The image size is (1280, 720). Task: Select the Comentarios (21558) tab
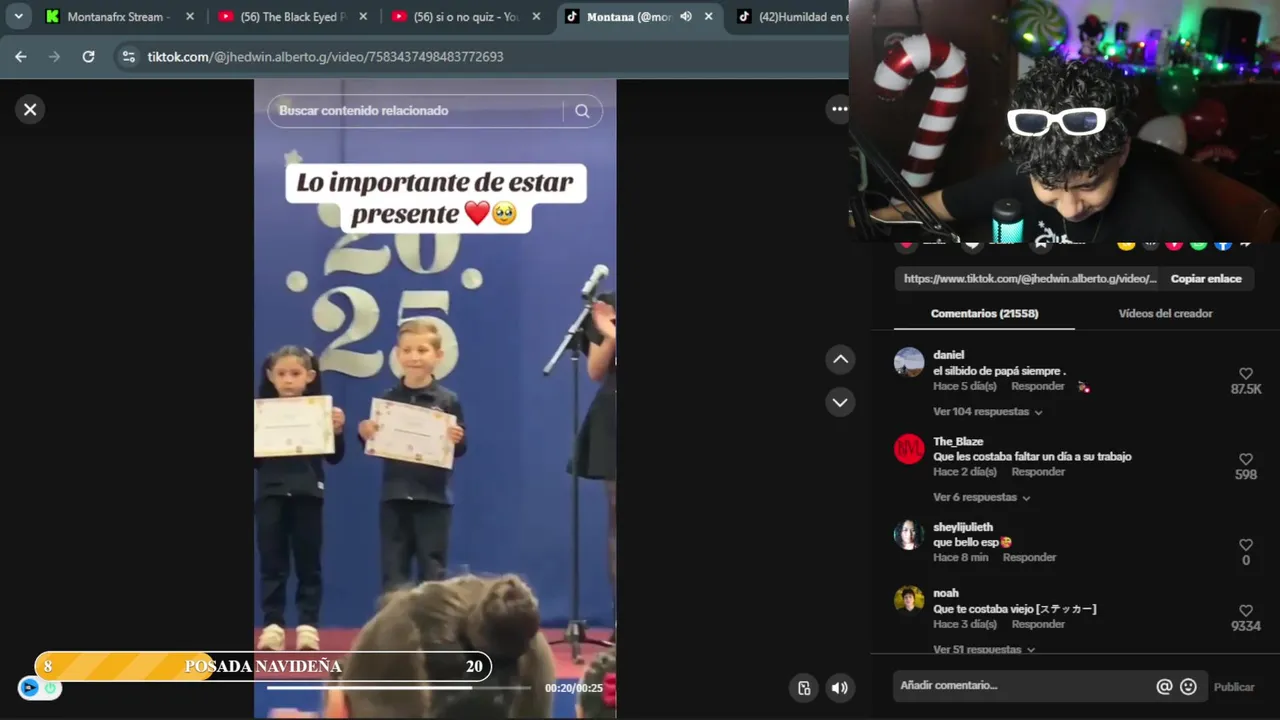coord(984,314)
